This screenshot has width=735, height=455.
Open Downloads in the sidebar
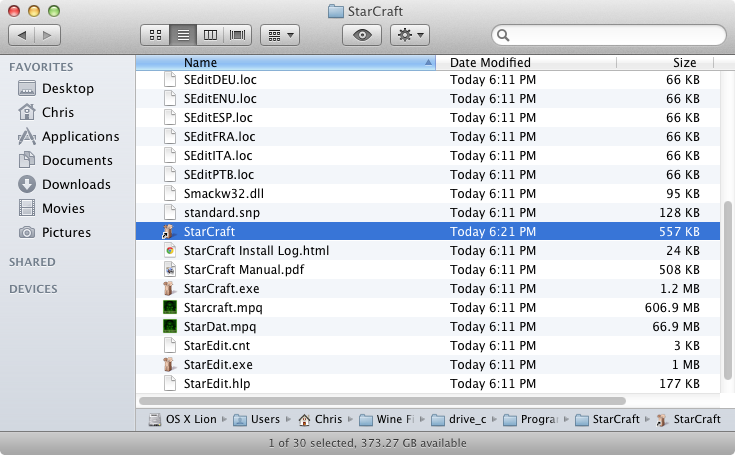pyautogui.click(x=64, y=184)
